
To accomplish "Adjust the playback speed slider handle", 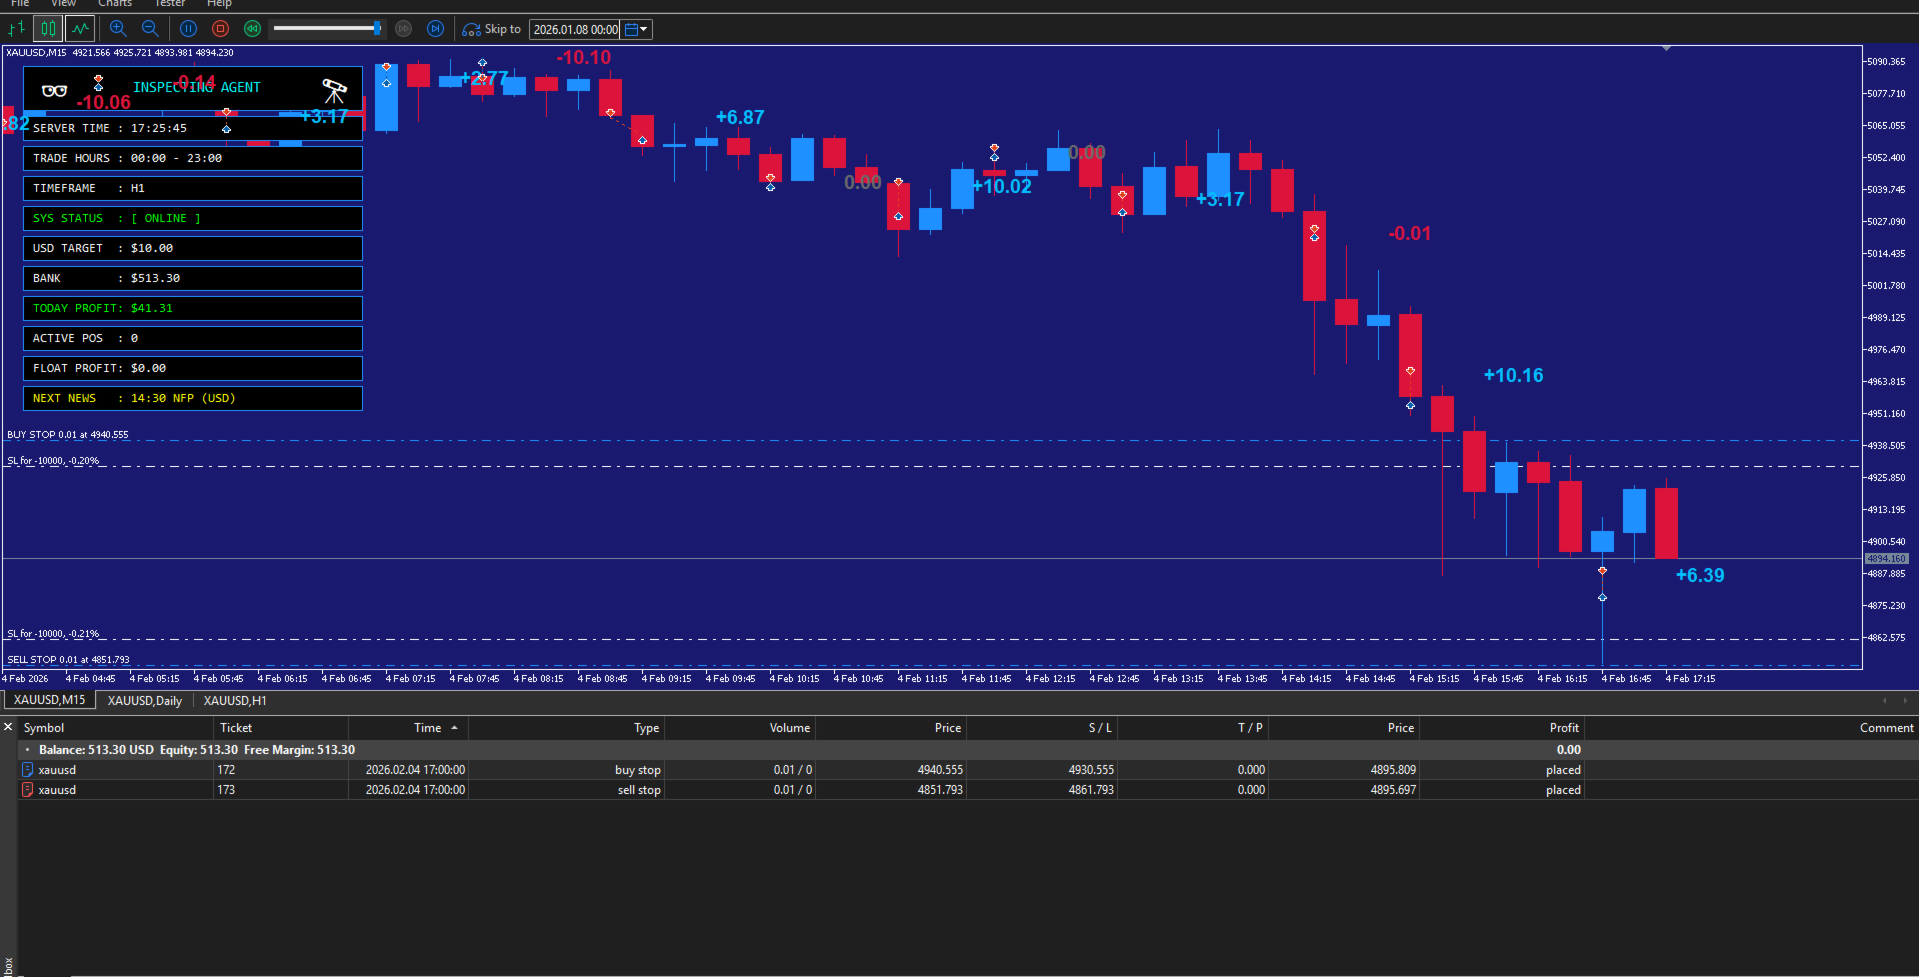I will click(377, 29).
